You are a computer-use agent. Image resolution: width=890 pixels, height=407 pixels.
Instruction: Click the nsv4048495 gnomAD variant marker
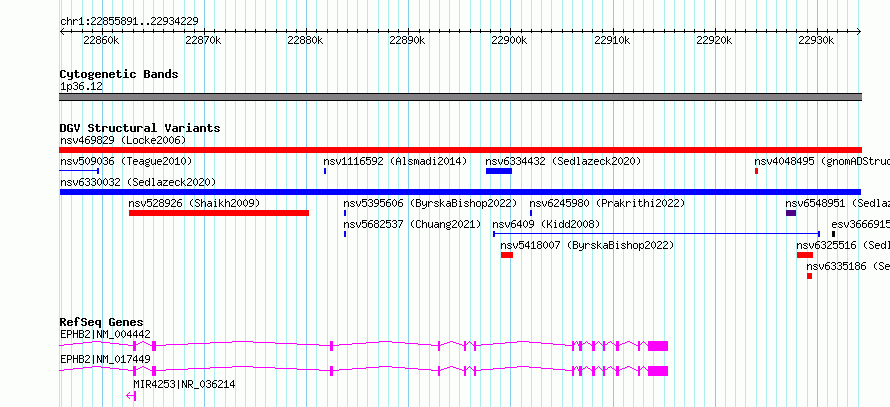click(x=757, y=171)
